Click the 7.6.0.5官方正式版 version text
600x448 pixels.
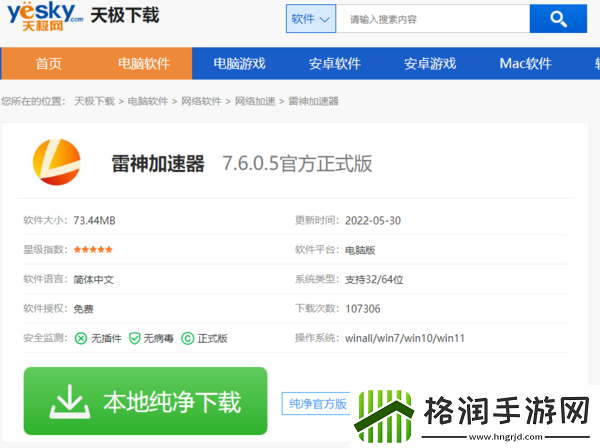pos(297,164)
